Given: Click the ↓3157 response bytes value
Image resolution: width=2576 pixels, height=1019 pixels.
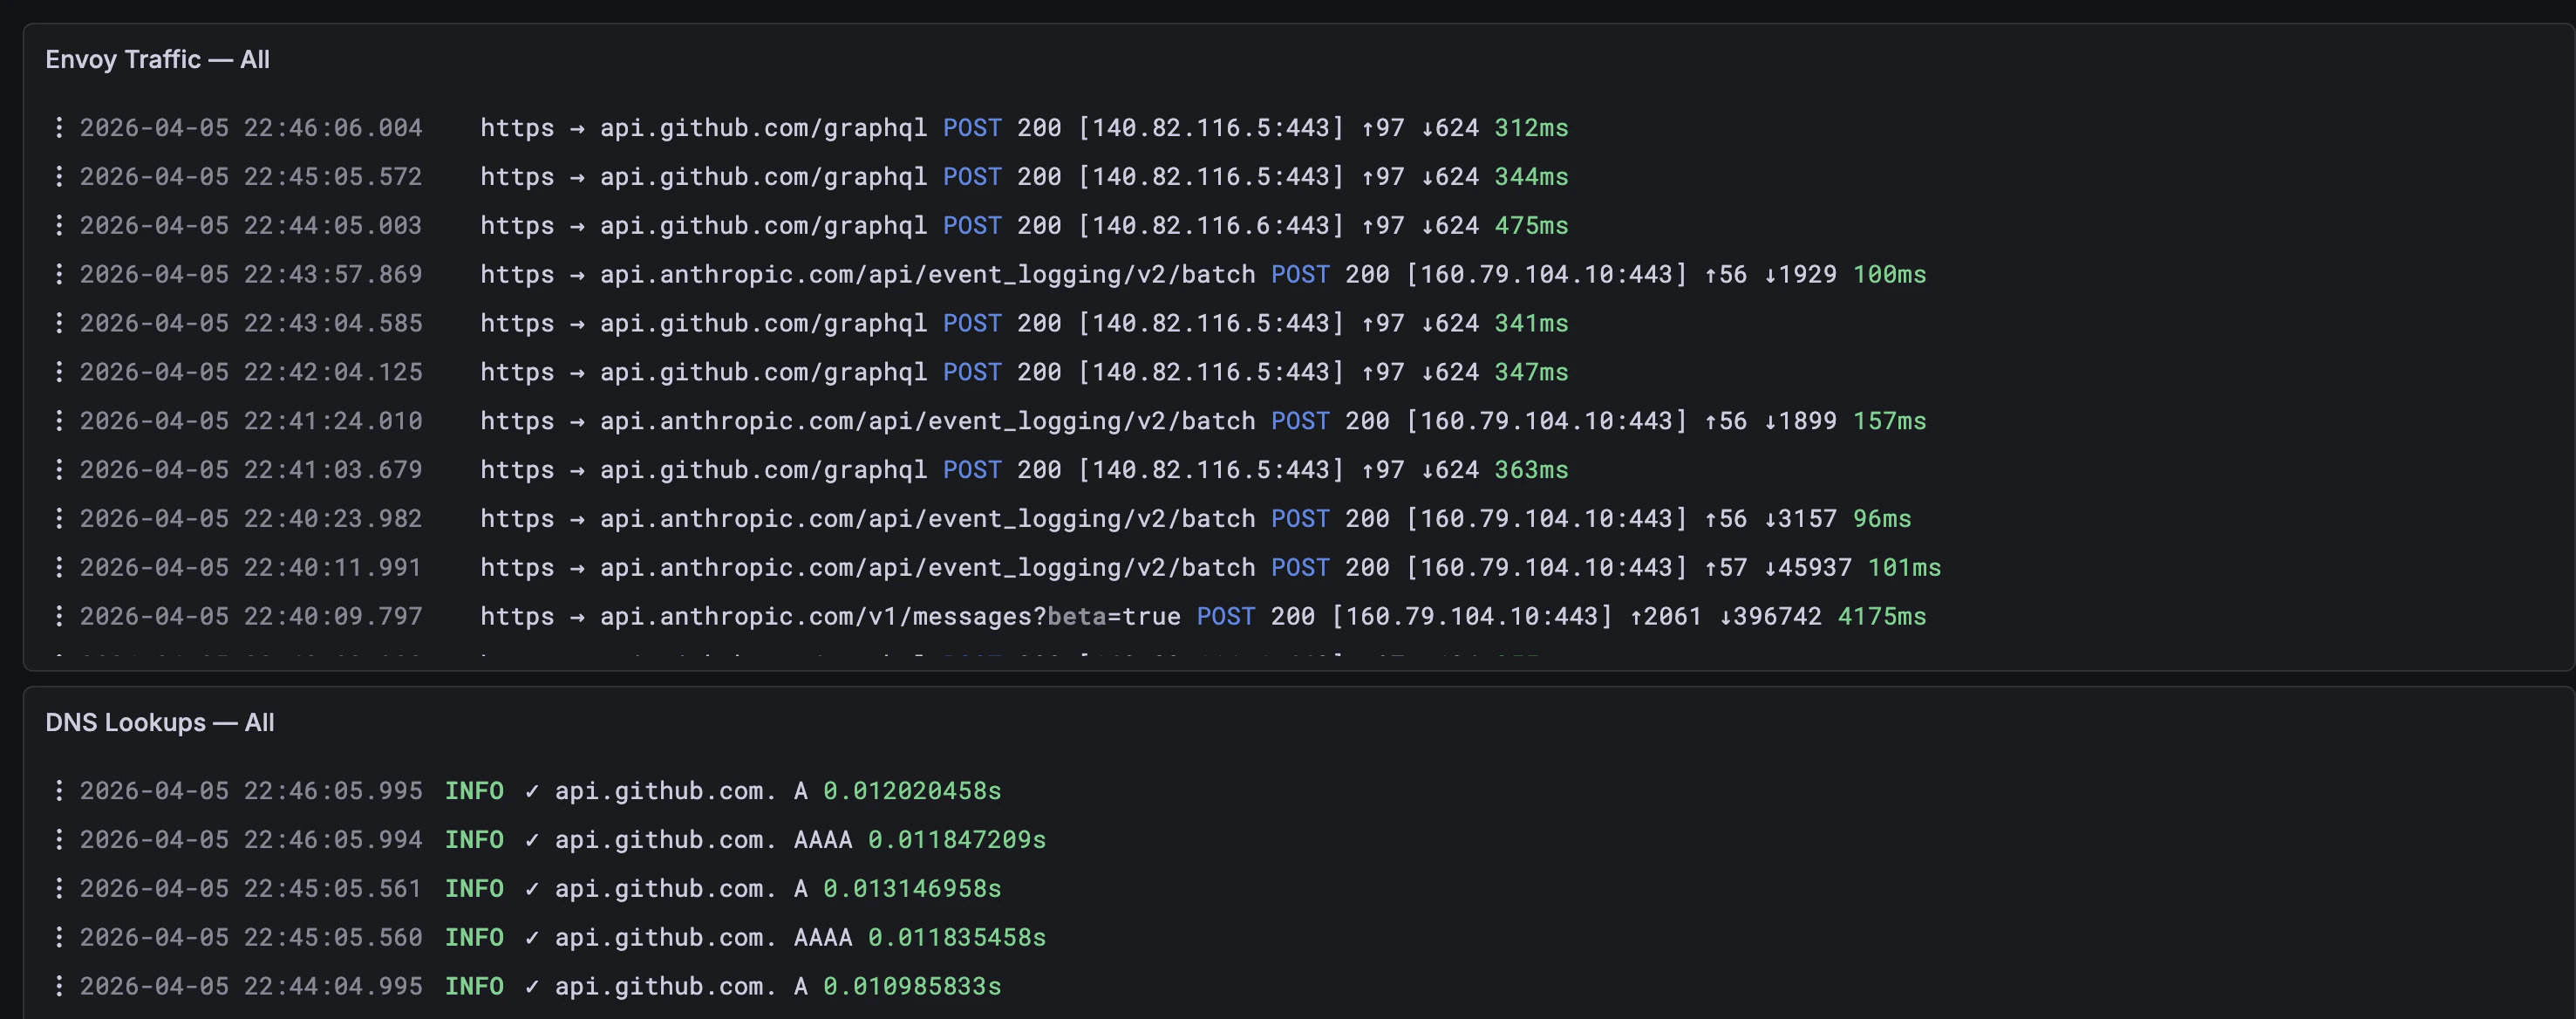Looking at the screenshot, I should click(1800, 520).
